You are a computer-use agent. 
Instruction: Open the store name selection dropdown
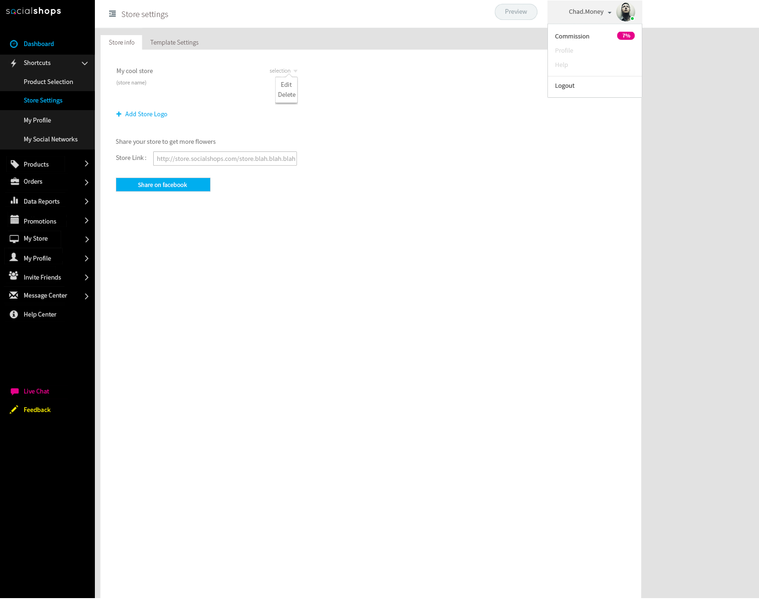click(x=283, y=71)
